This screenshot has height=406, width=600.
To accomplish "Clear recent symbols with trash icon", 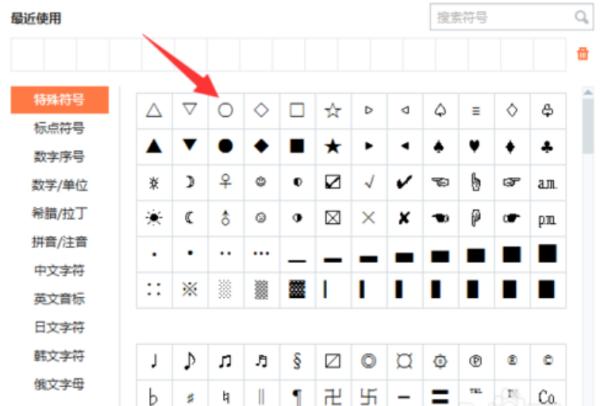I will (x=582, y=54).
